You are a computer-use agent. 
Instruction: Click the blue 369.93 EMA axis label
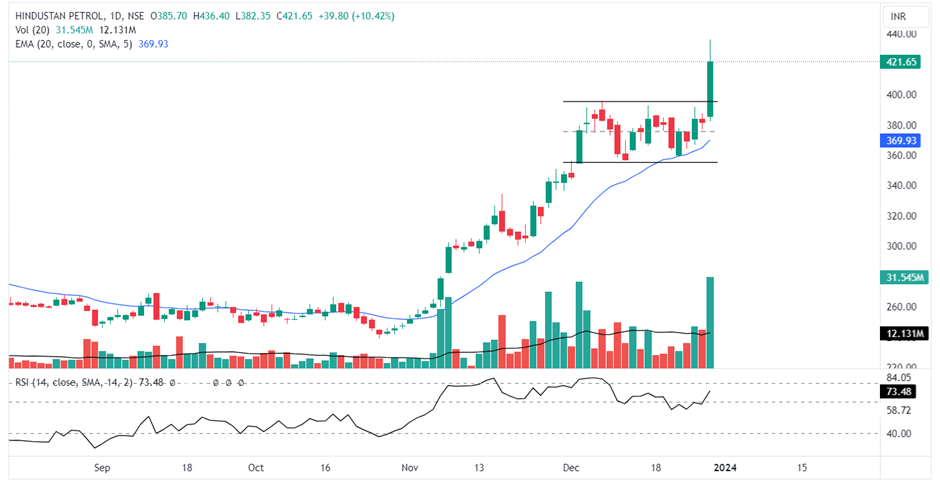(904, 142)
